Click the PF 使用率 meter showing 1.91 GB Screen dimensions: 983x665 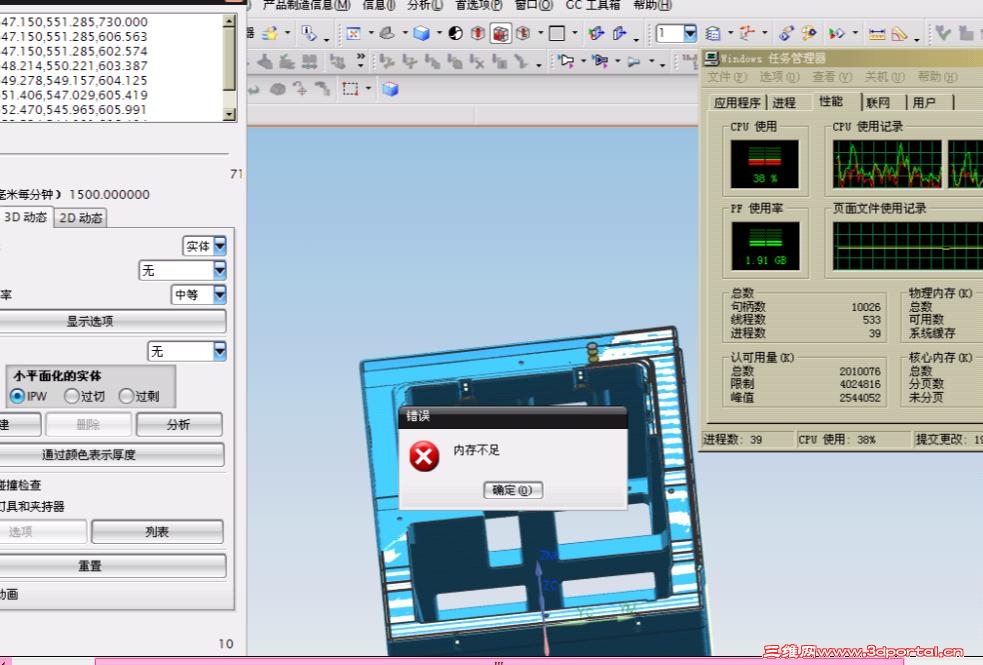point(765,246)
